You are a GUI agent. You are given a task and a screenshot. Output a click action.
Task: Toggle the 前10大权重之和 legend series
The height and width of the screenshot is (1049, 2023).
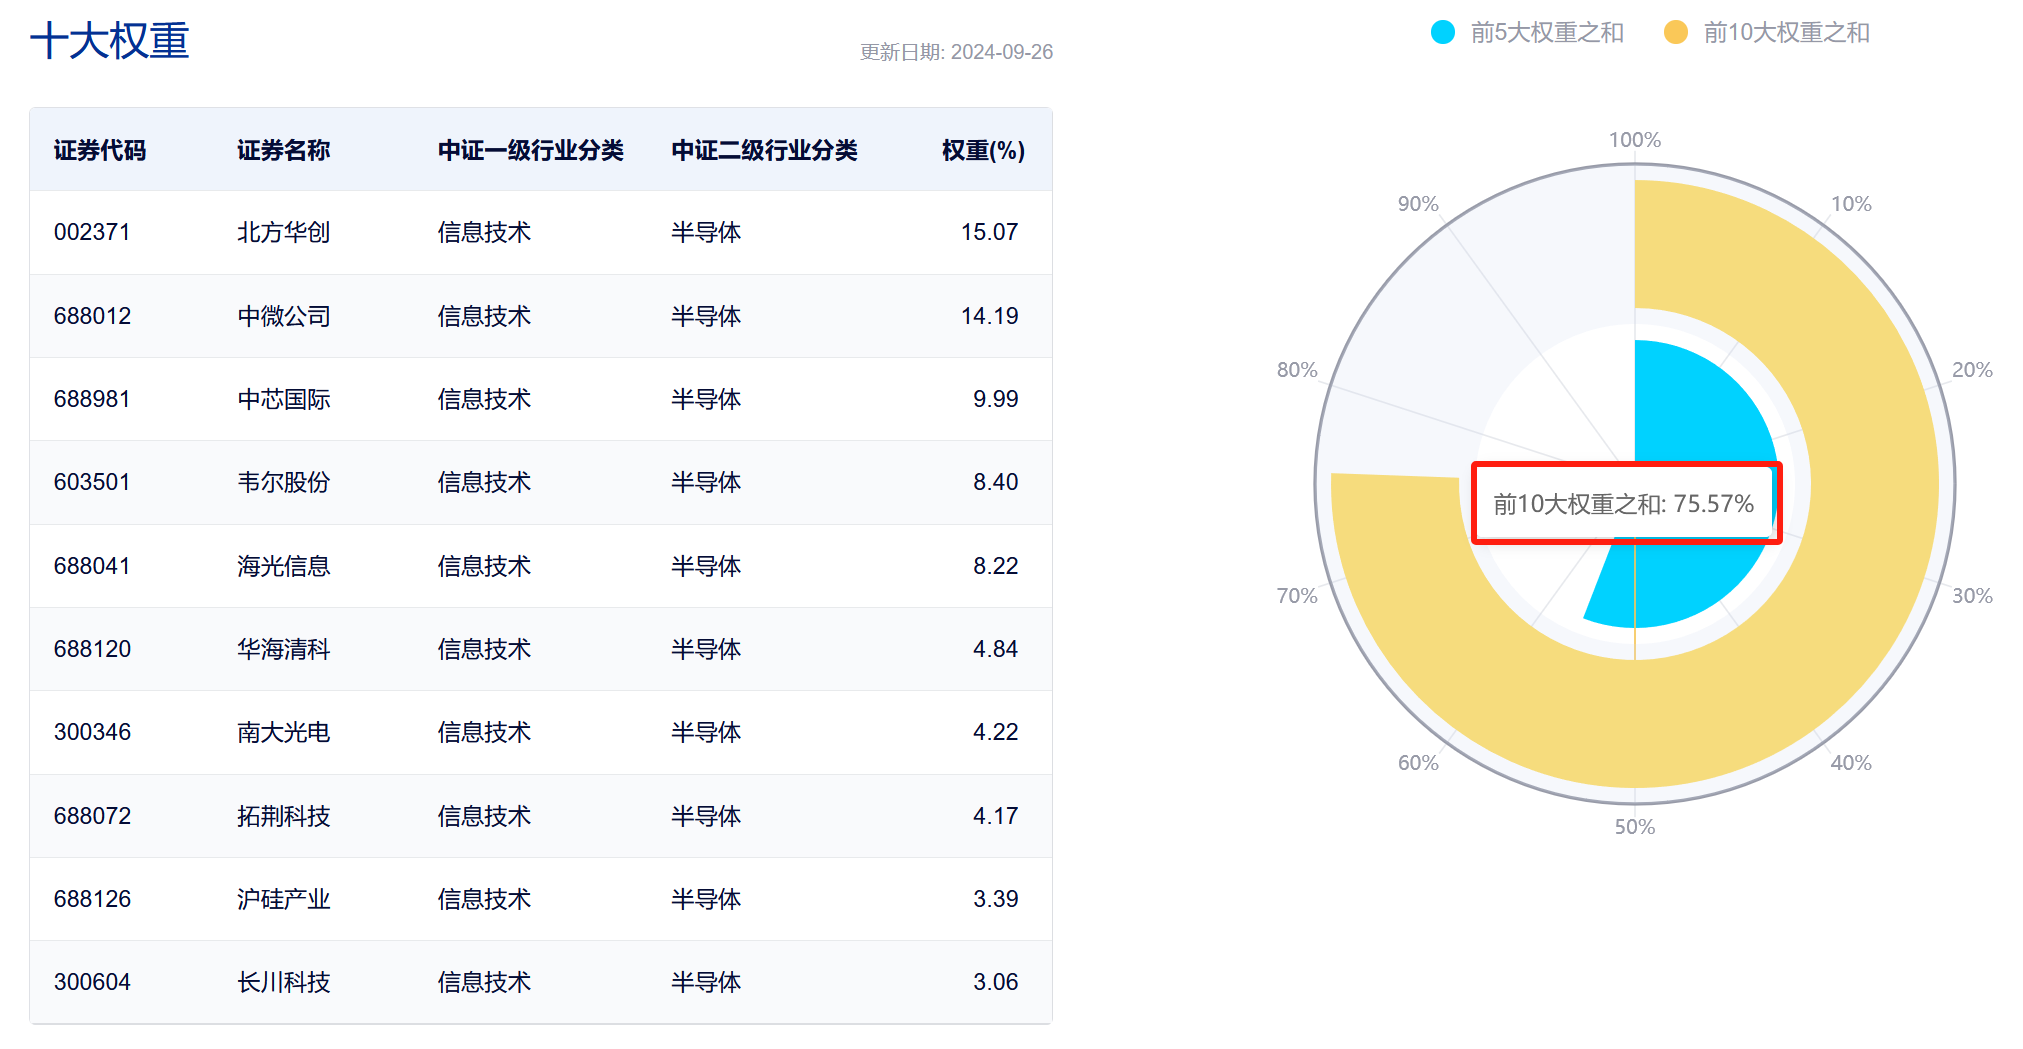pyautogui.click(x=1786, y=33)
